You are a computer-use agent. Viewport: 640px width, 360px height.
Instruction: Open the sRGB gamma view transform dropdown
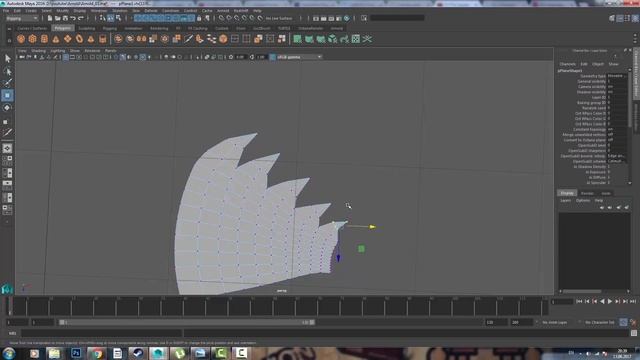(300, 57)
